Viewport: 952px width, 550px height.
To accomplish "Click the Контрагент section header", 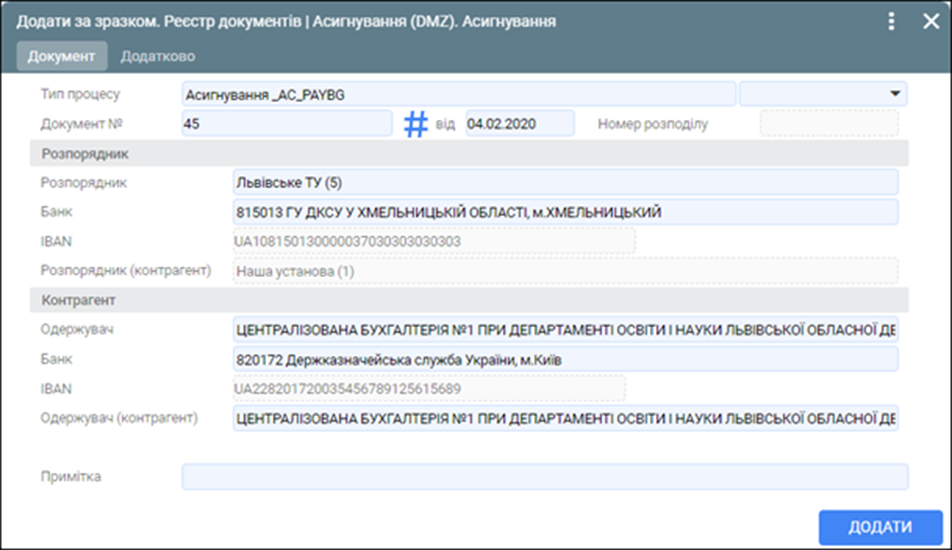I will [x=469, y=300].
